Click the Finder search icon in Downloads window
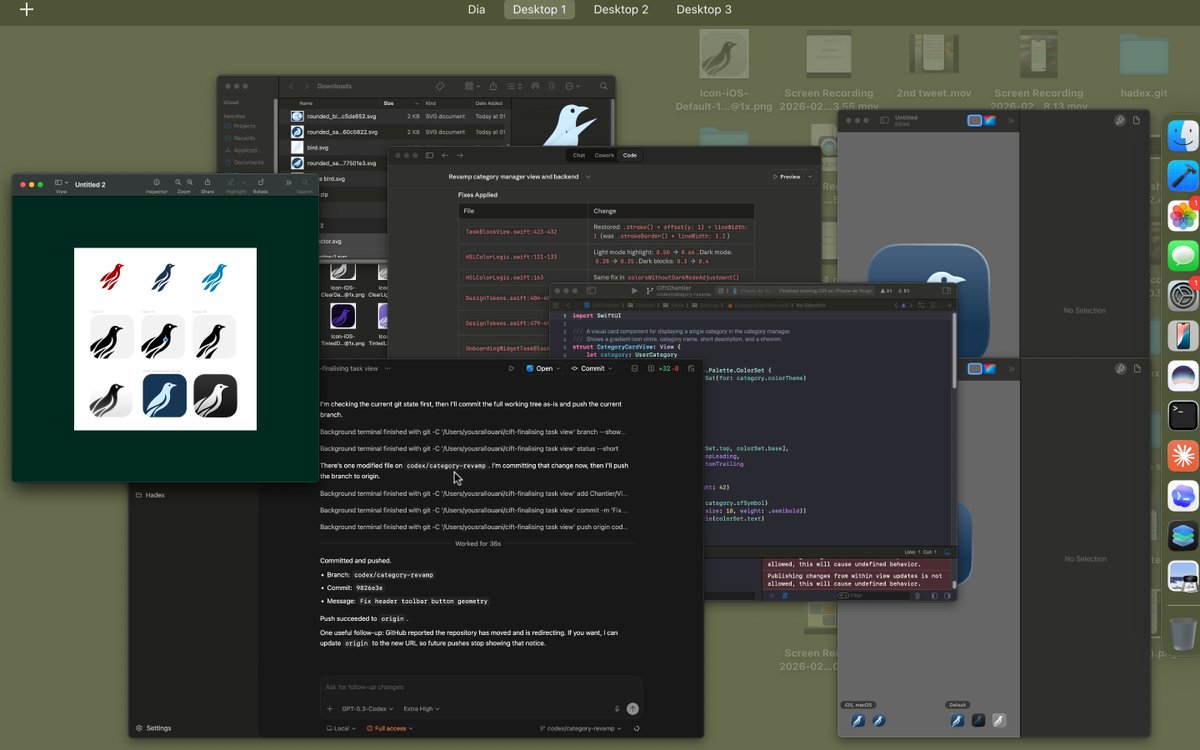Image resolution: width=1200 pixels, height=750 pixels. [x=604, y=86]
